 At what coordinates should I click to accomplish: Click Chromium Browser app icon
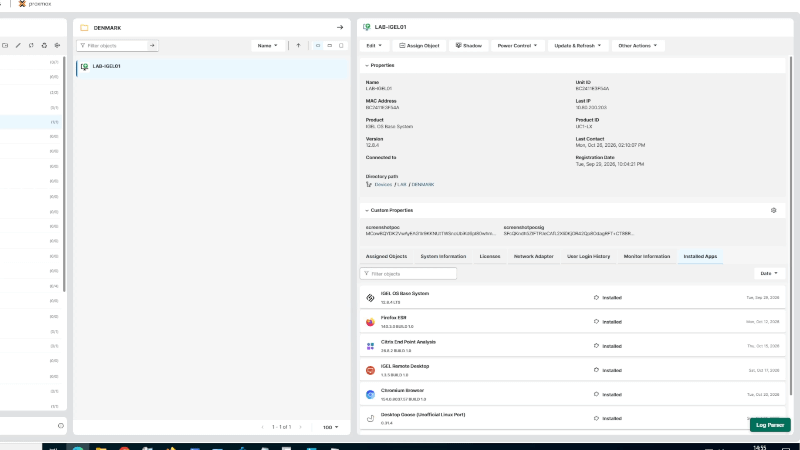click(x=370, y=394)
